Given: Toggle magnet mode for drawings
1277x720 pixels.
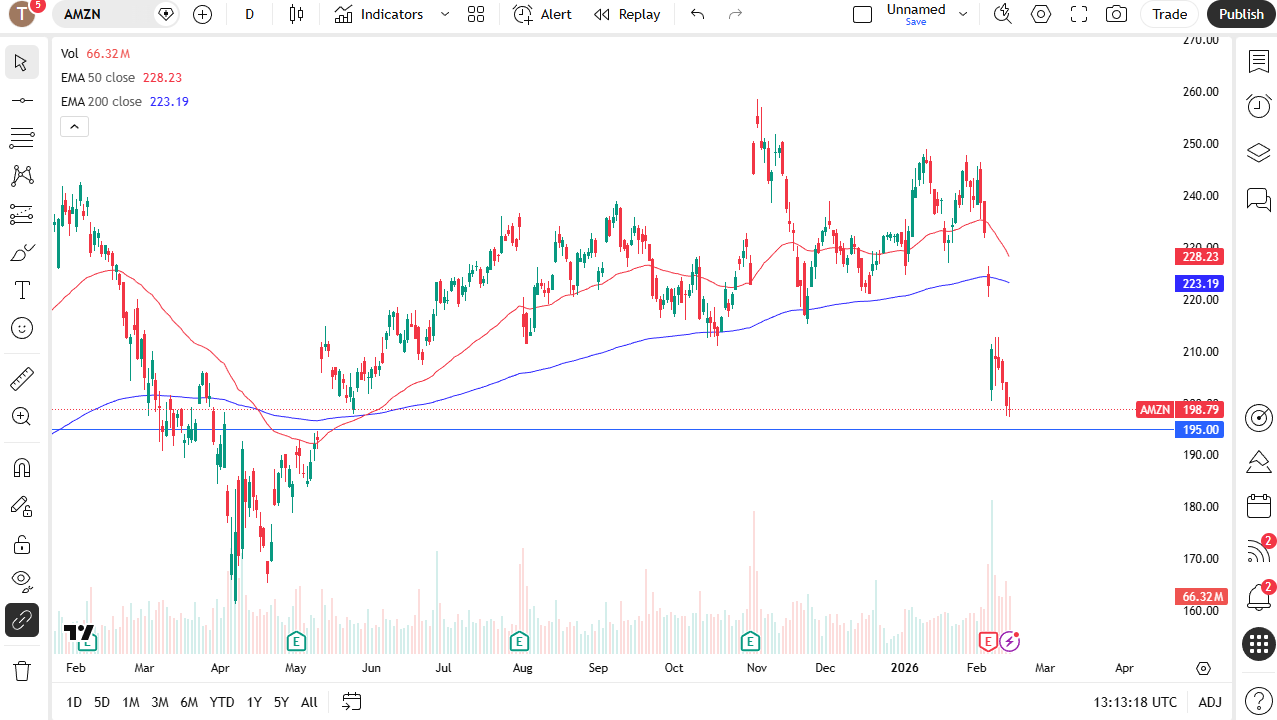Looking at the screenshot, I should pyautogui.click(x=21, y=468).
